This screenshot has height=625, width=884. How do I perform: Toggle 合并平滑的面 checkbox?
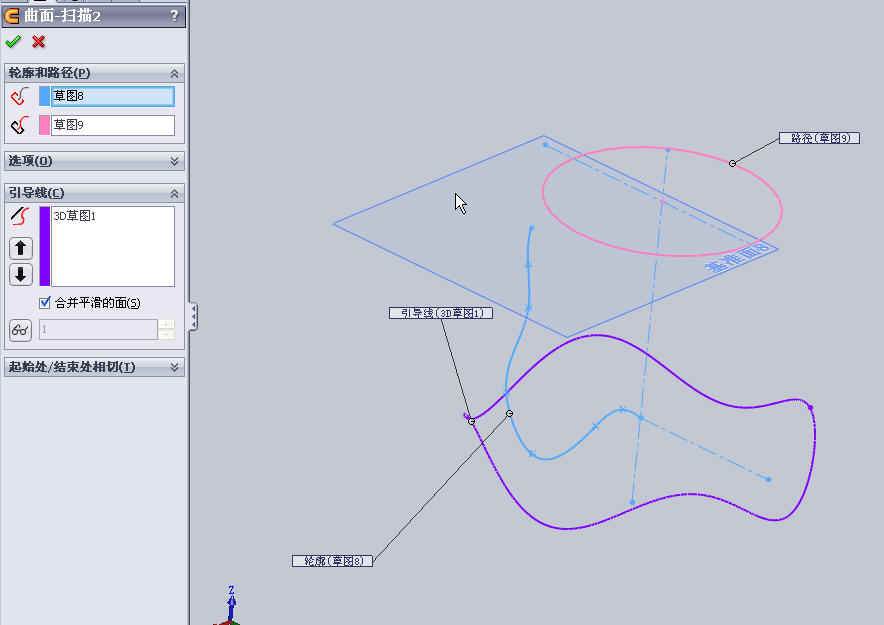tap(45, 303)
